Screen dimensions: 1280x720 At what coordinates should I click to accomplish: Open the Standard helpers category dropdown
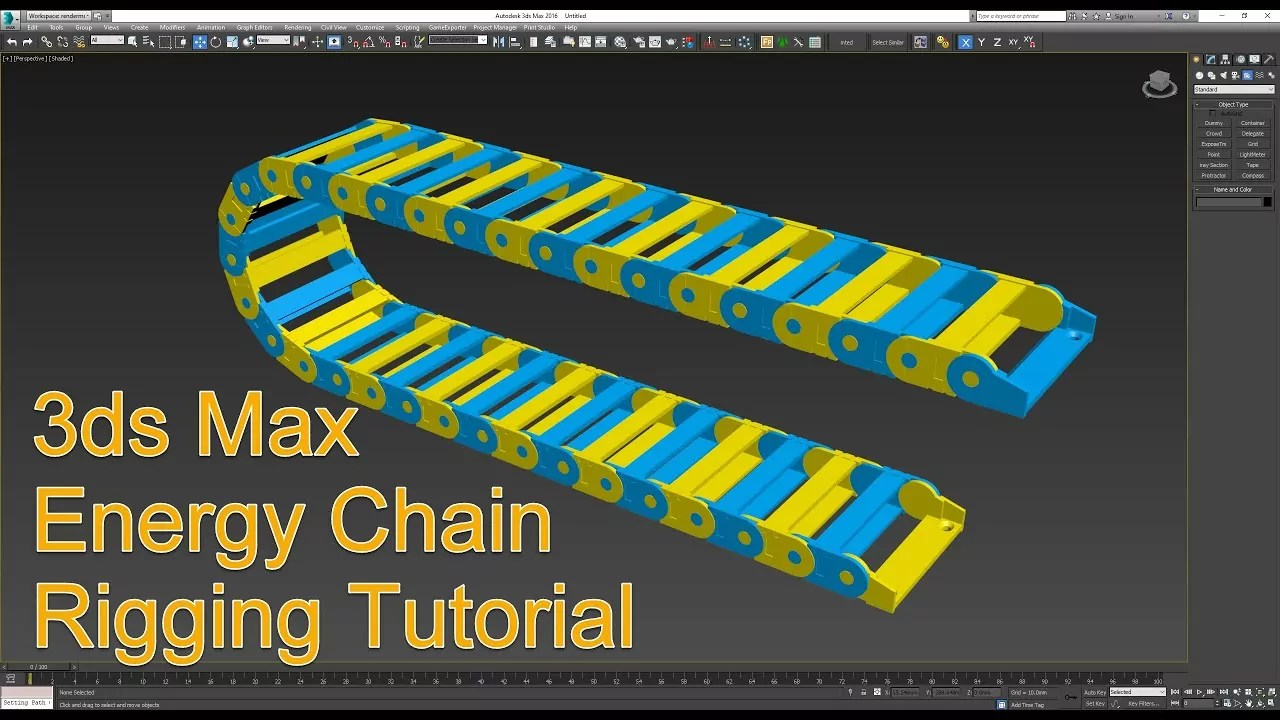[x=1234, y=90]
